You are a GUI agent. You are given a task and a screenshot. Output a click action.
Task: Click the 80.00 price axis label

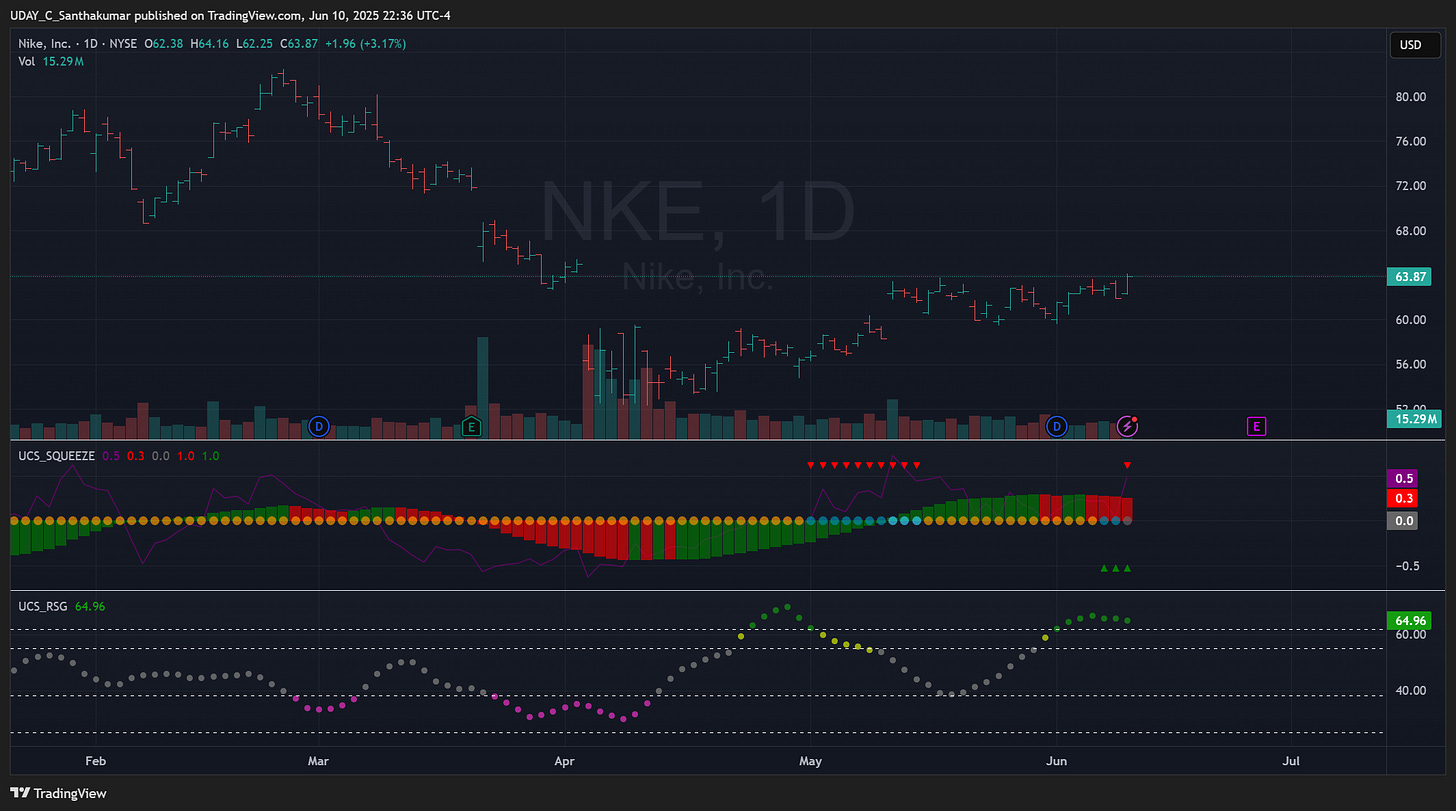click(1410, 97)
